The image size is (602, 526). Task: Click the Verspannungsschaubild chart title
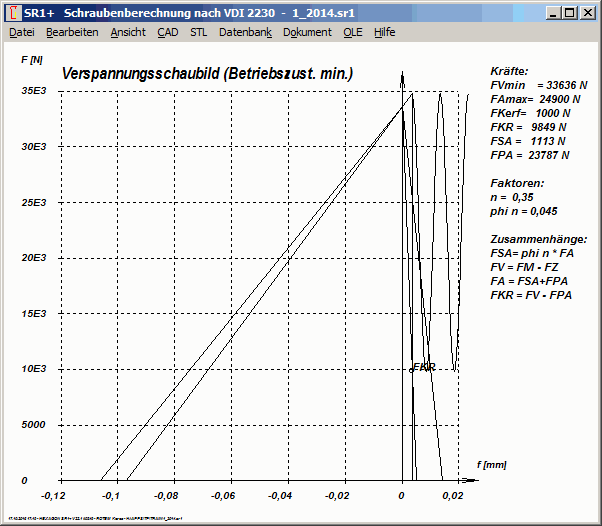coord(207,74)
